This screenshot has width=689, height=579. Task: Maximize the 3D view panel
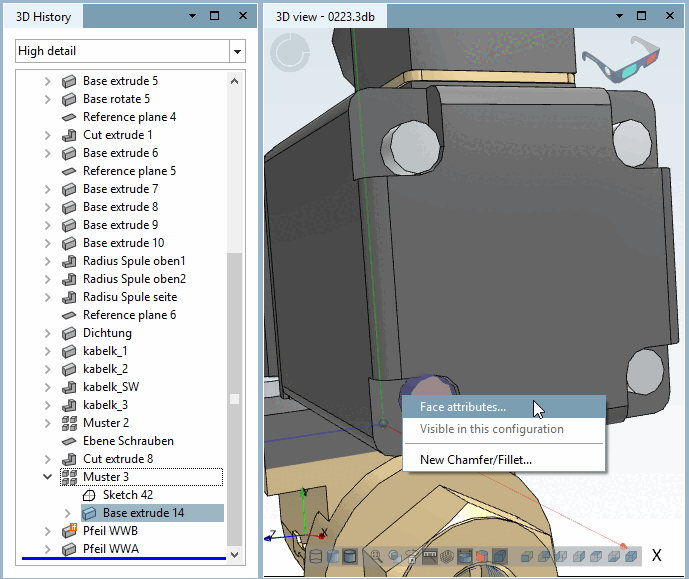tap(641, 16)
